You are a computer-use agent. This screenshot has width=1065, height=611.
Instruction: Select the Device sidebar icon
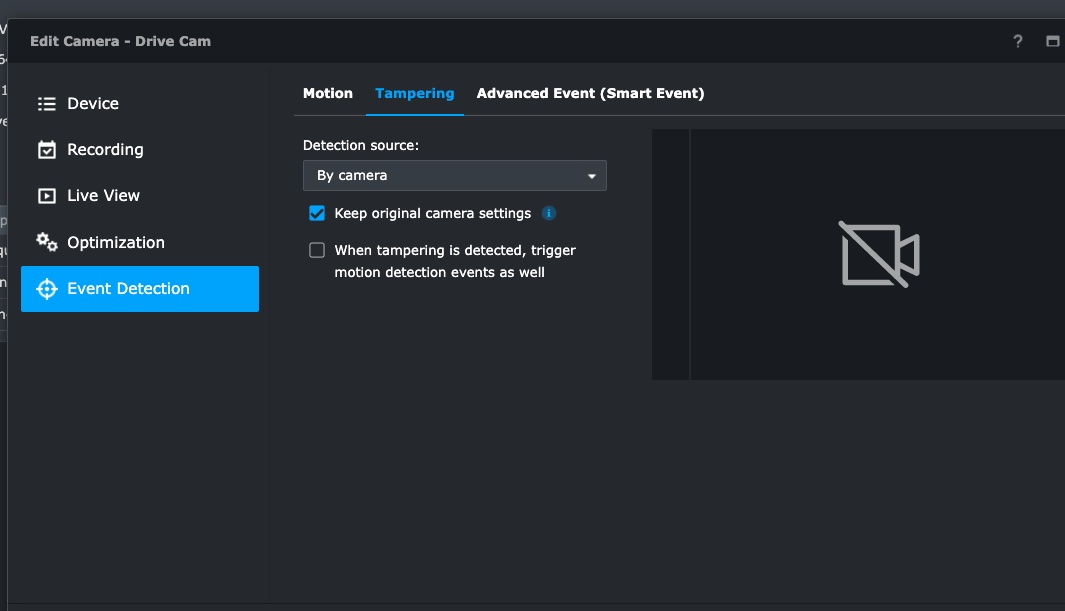coord(46,103)
